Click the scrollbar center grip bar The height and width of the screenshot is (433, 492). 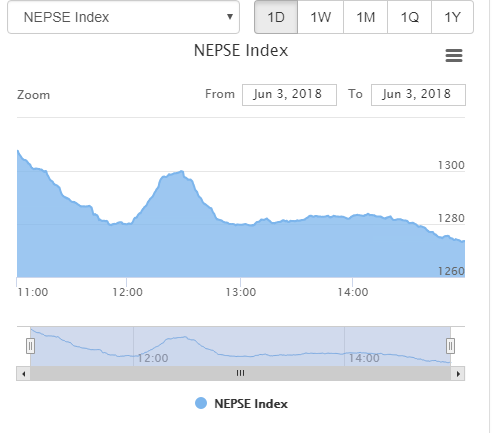click(240, 373)
